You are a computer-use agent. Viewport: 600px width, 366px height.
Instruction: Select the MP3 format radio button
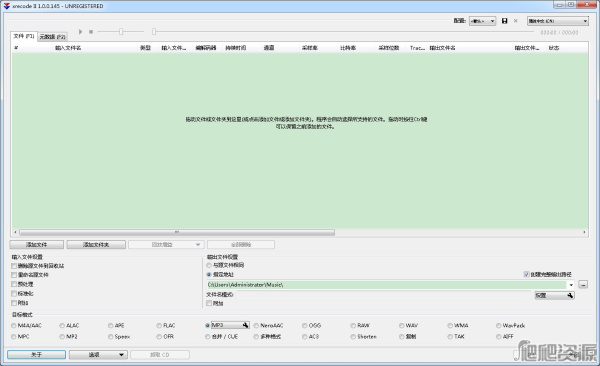(x=207, y=325)
